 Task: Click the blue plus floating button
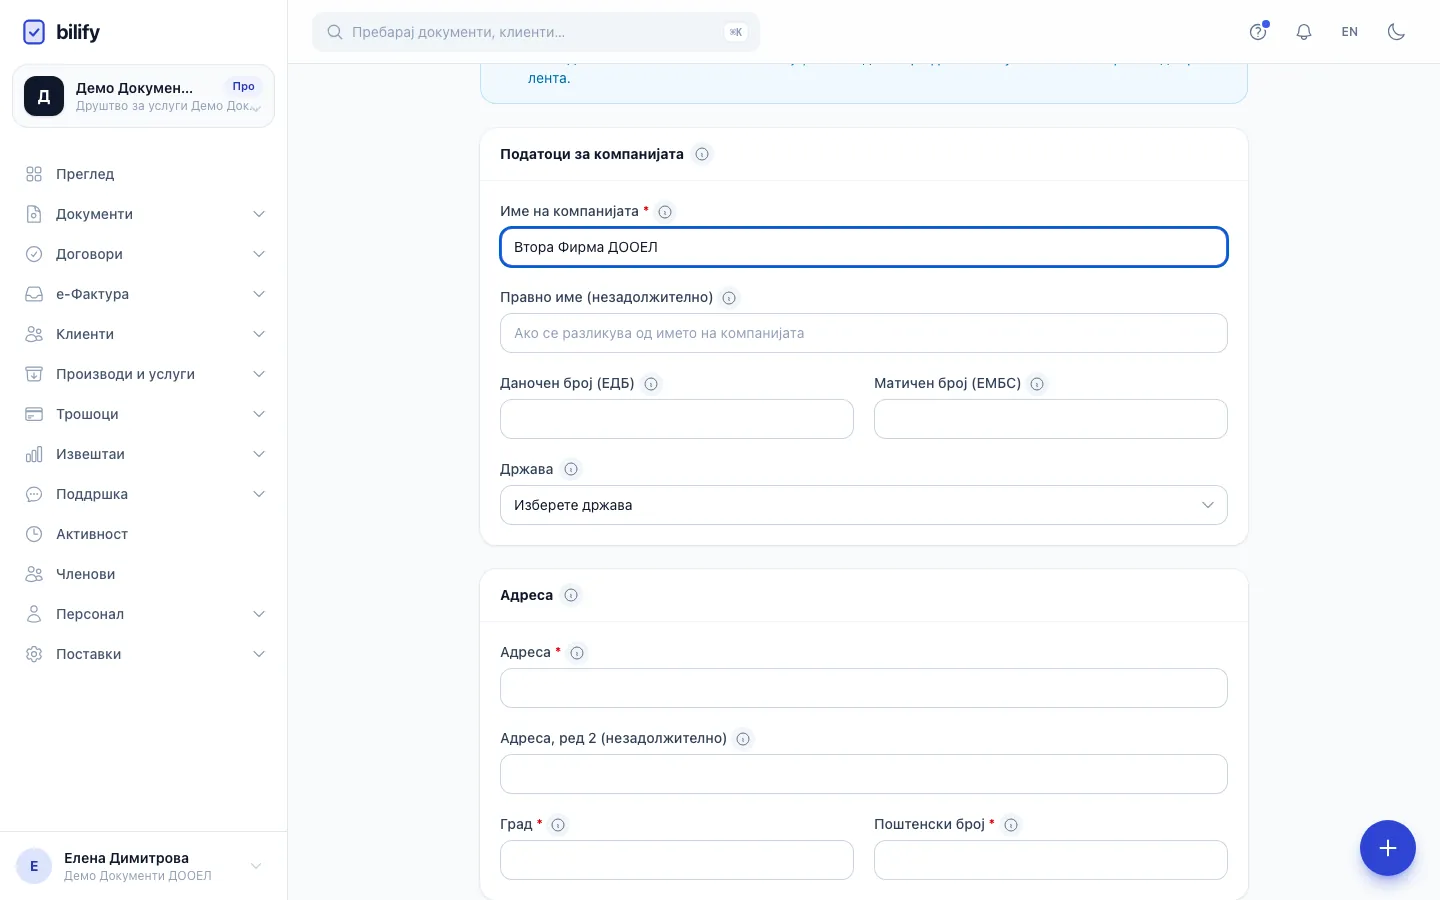pyautogui.click(x=1388, y=848)
